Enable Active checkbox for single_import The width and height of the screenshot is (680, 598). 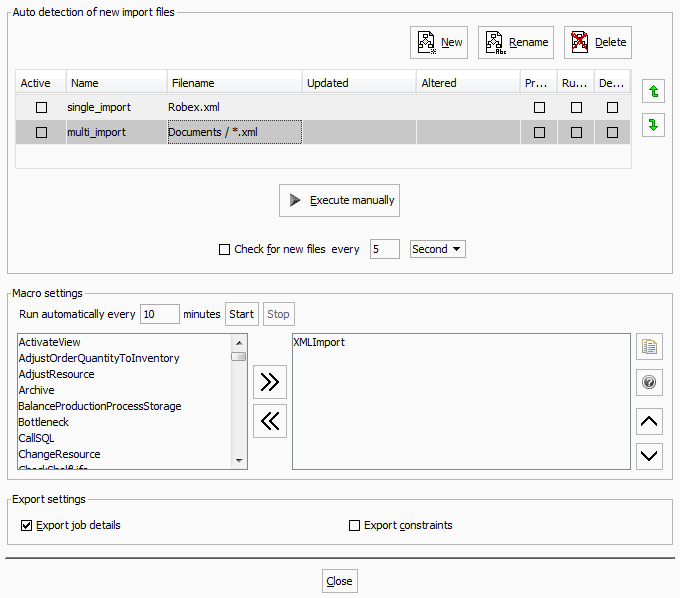(x=41, y=107)
